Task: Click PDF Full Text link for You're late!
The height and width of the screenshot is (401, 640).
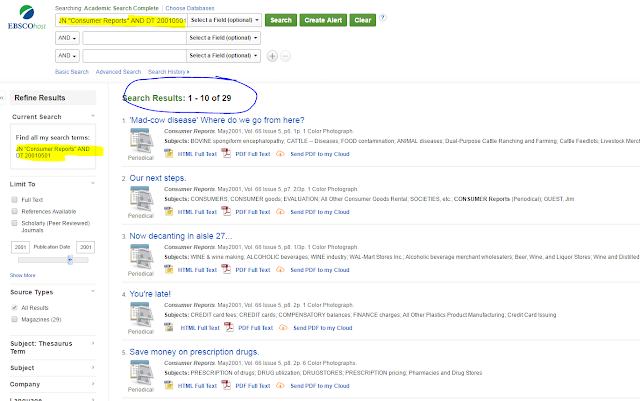Action: point(256,328)
